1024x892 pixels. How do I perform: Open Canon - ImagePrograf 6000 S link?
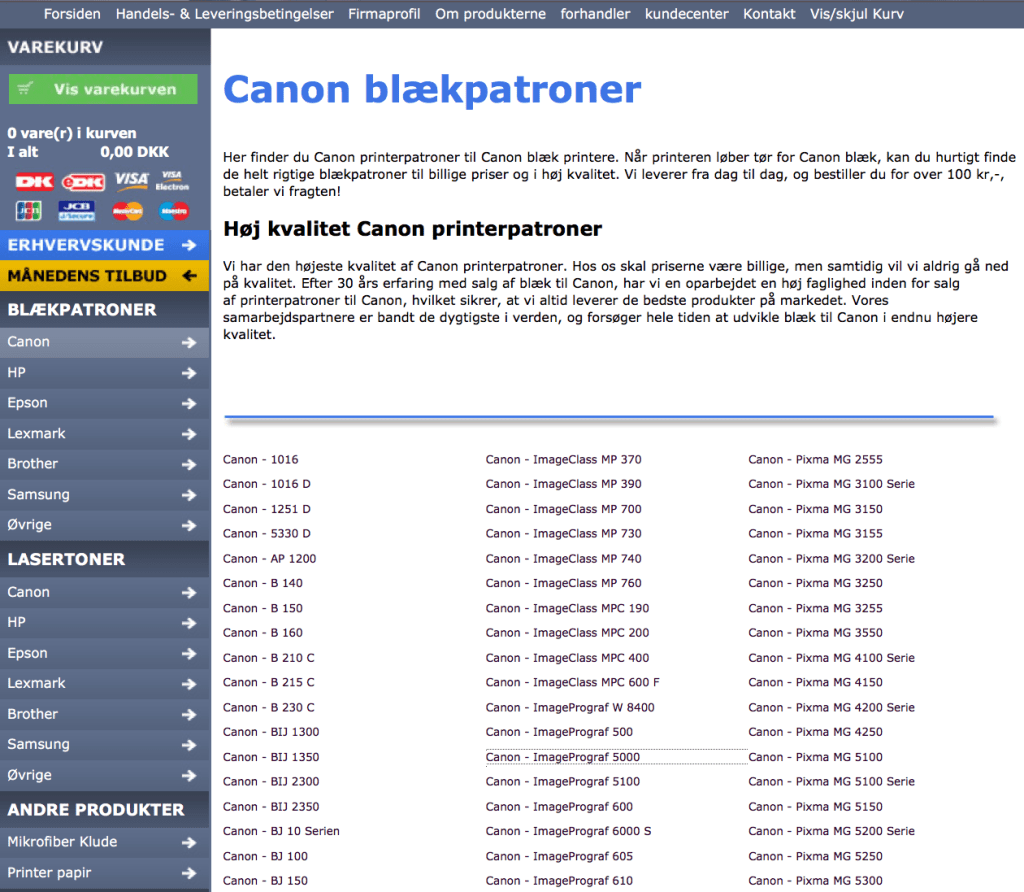click(568, 831)
